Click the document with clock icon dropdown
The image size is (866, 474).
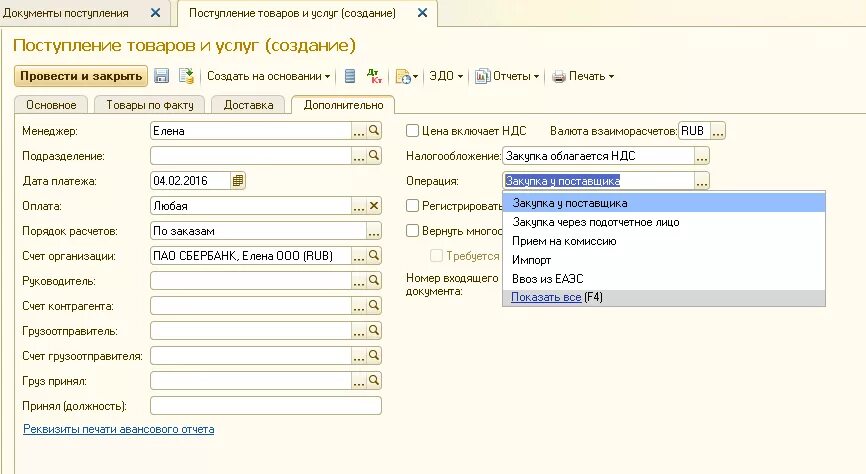pyautogui.click(x=407, y=76)
